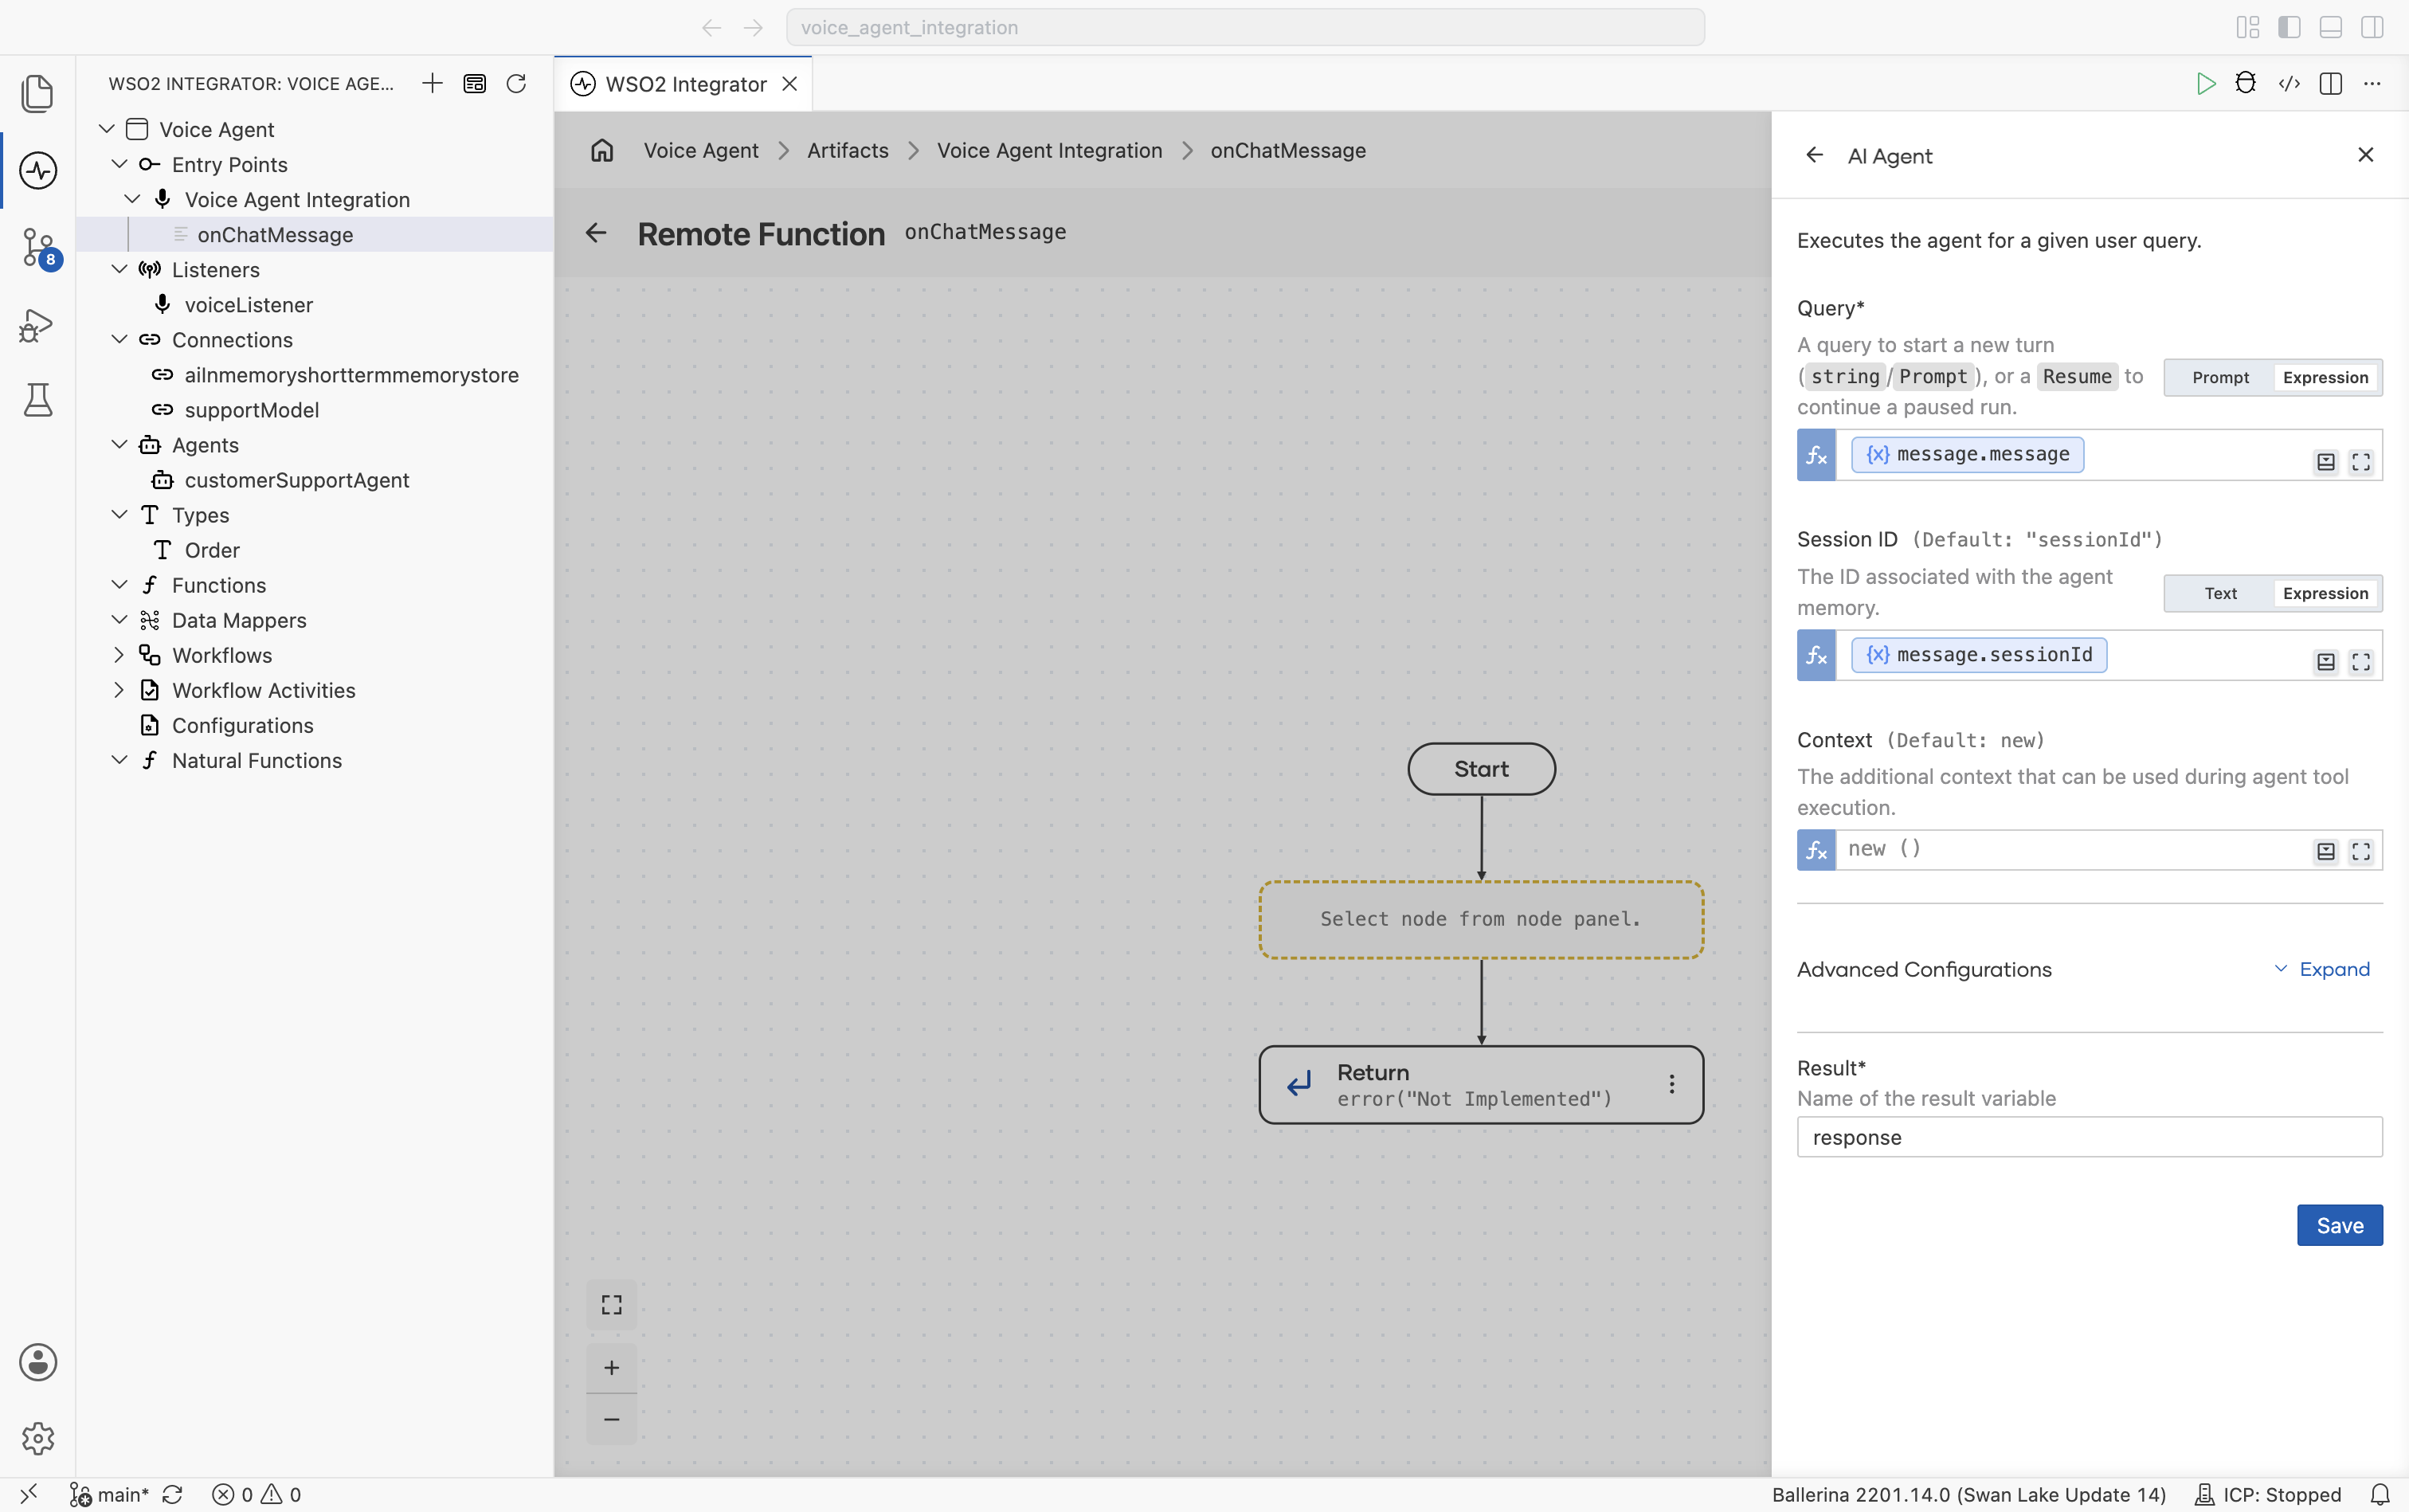The width and height of the screenshot is (2409, 1512).
Task: Collapse the Entry Points tree node
Action: click(119, 164)
